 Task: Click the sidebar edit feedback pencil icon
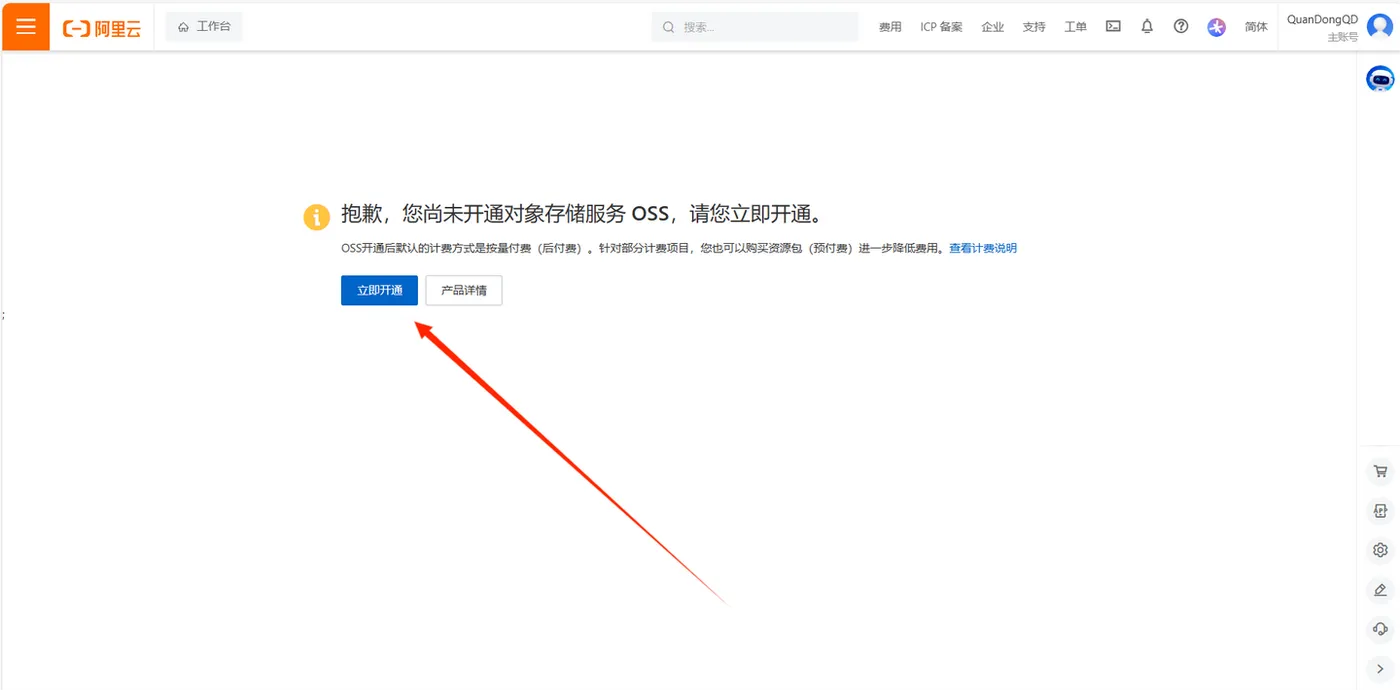coord(1380,590)
